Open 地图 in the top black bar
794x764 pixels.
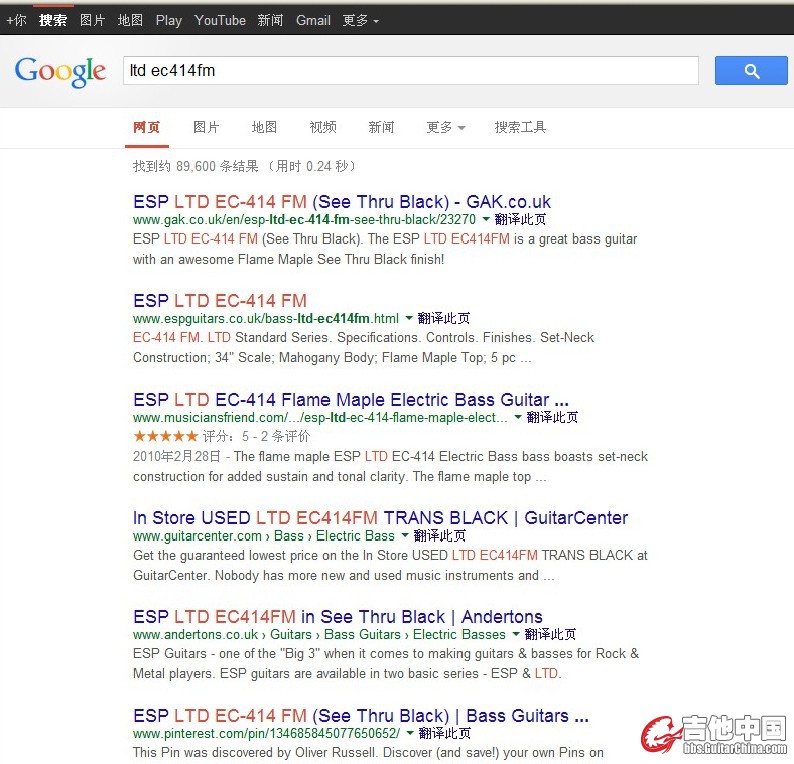(x=130, y=20)
